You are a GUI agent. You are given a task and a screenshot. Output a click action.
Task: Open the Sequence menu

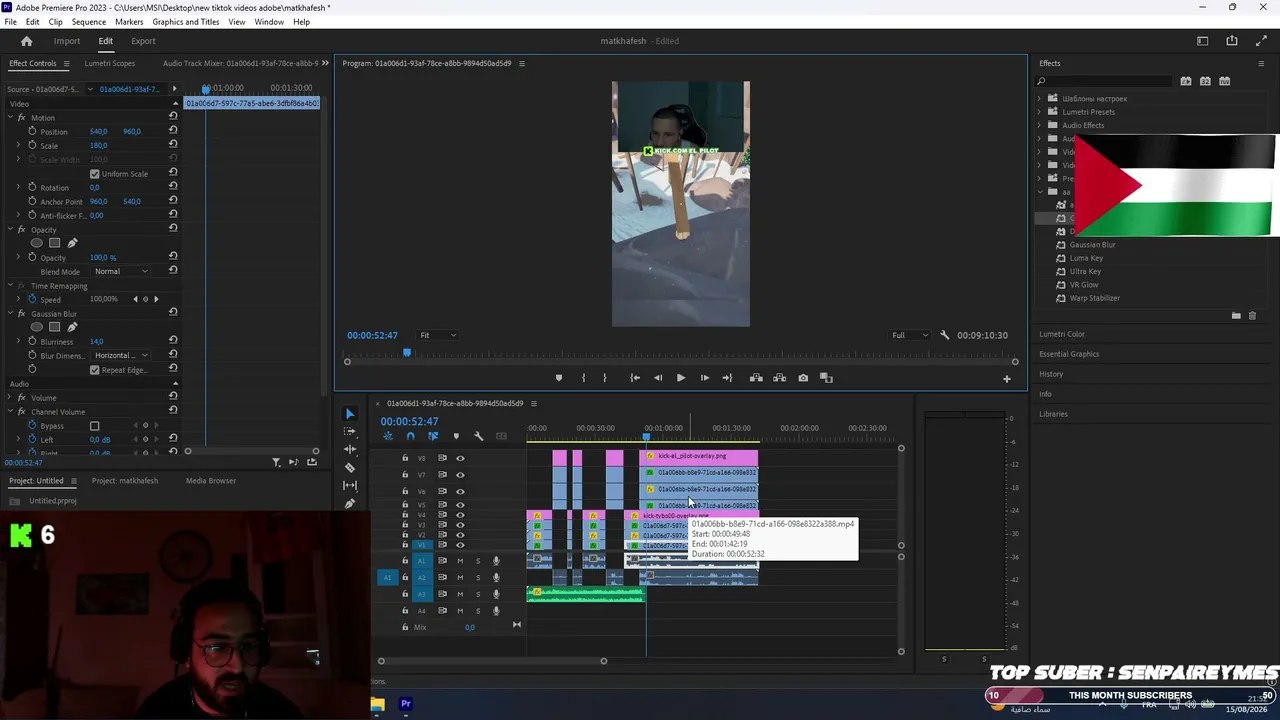(89, 22)
